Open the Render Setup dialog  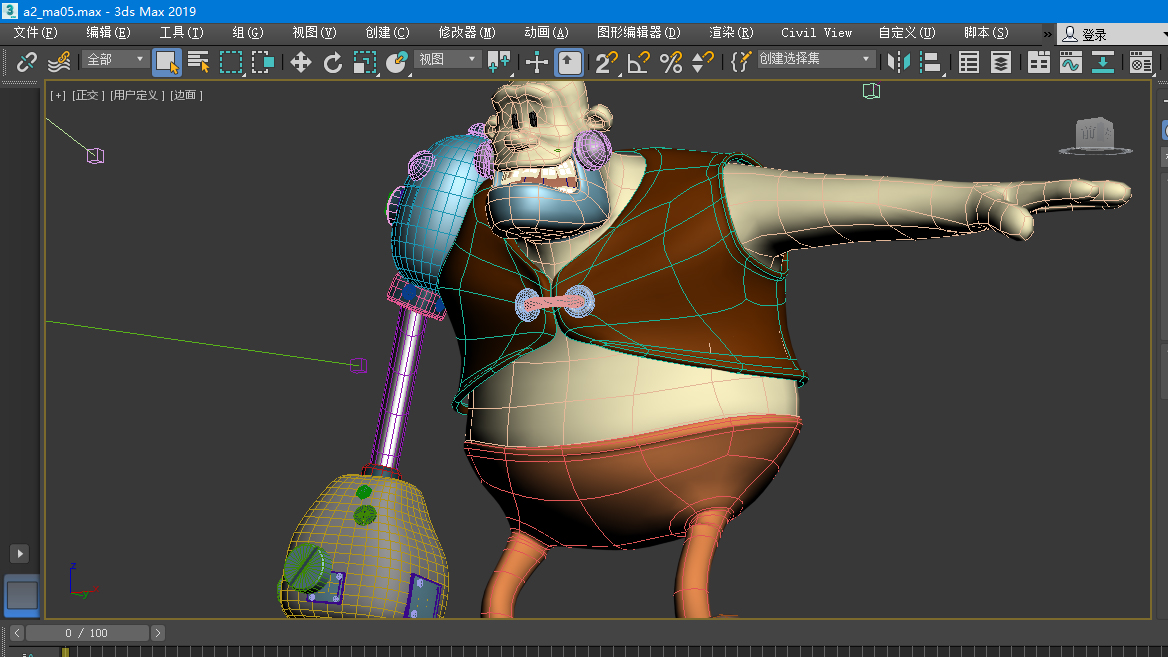pos(1140,63)
